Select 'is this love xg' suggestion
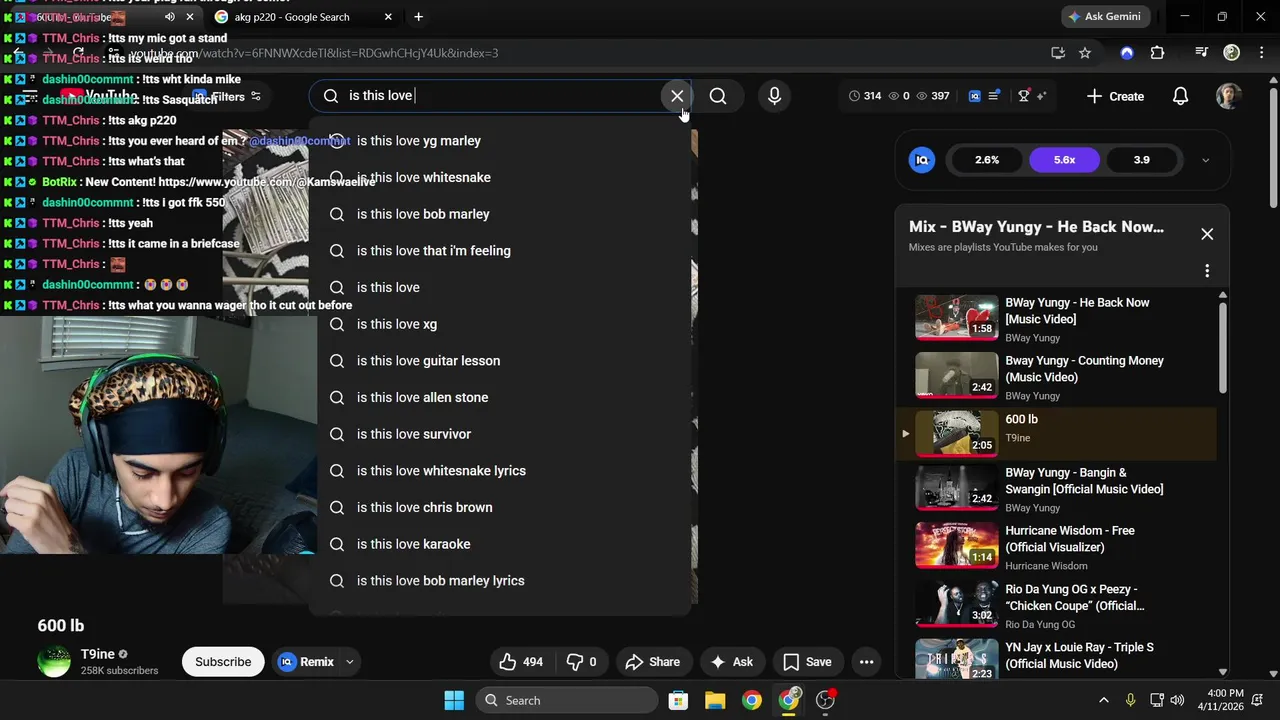 click(x=500, y=324)
